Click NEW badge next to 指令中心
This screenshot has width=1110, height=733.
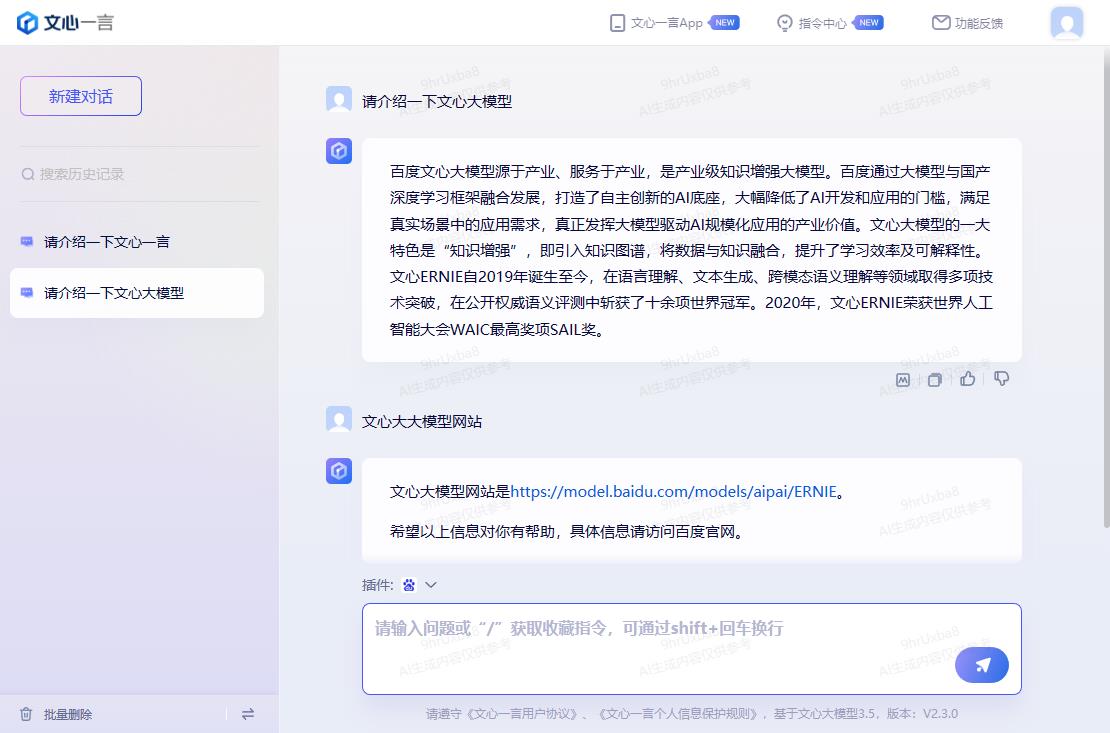tap(868, 23)
